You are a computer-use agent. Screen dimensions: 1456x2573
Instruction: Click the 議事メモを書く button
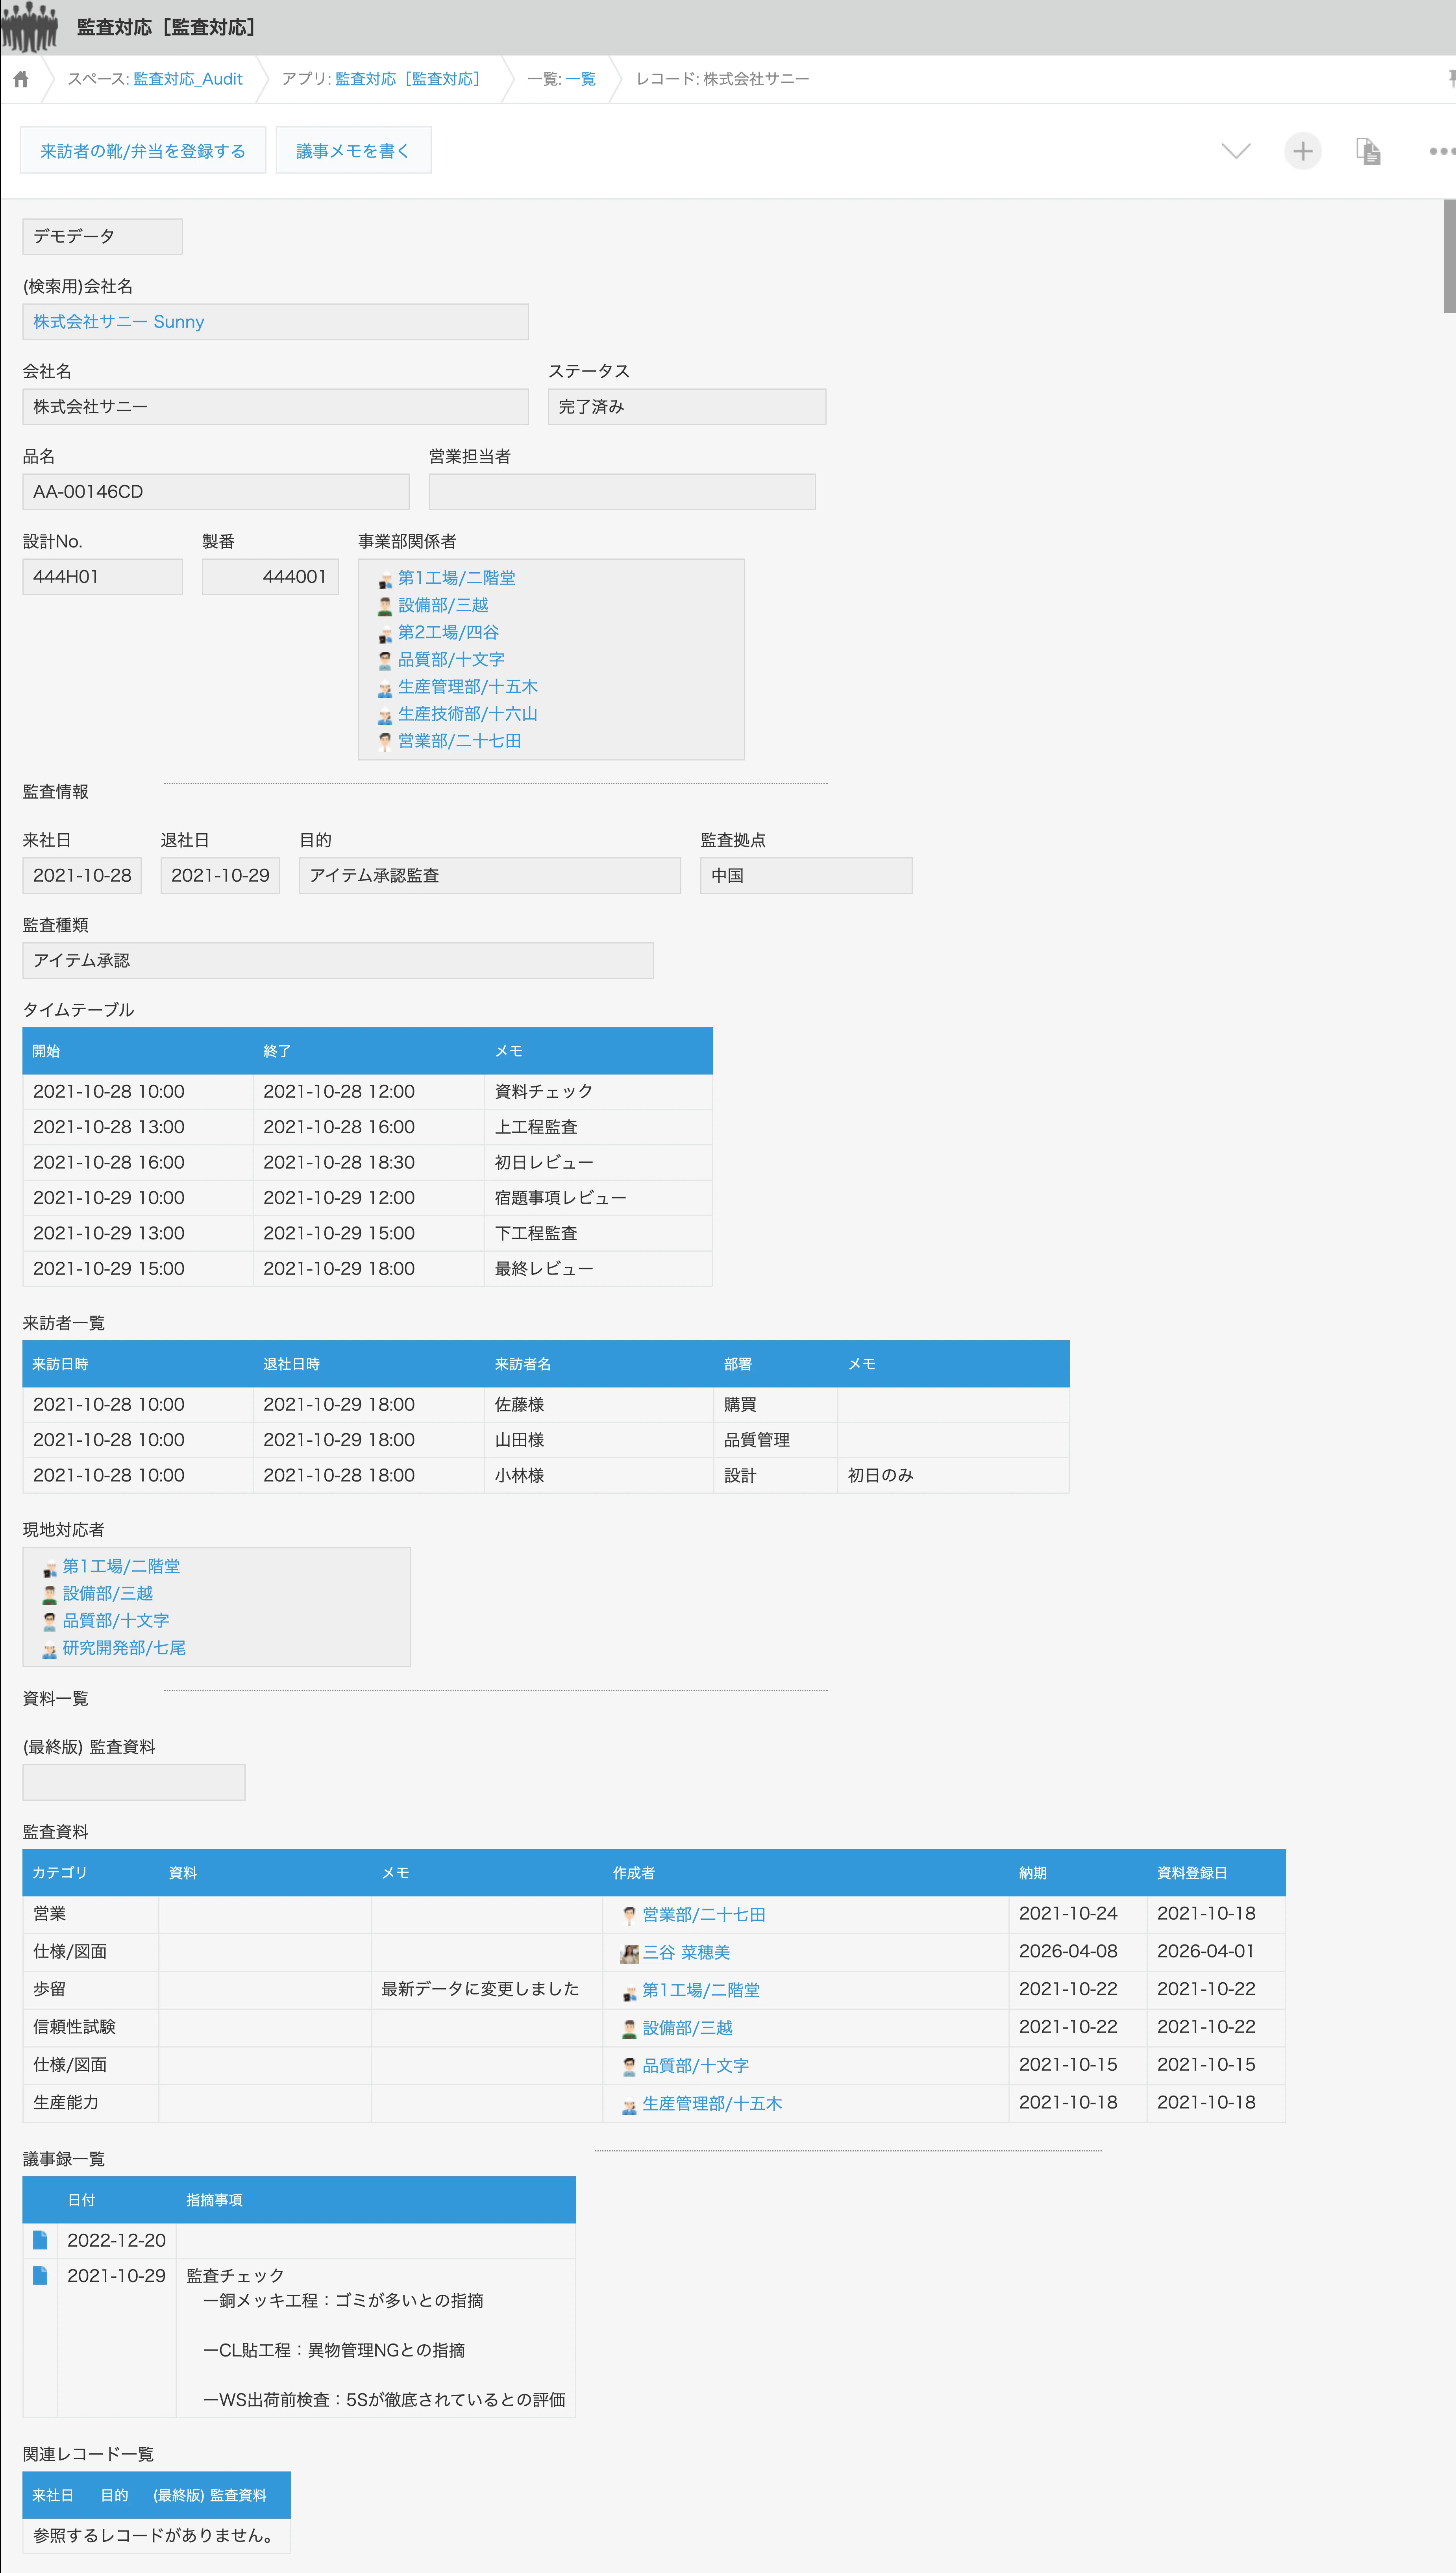click(353, 150)
